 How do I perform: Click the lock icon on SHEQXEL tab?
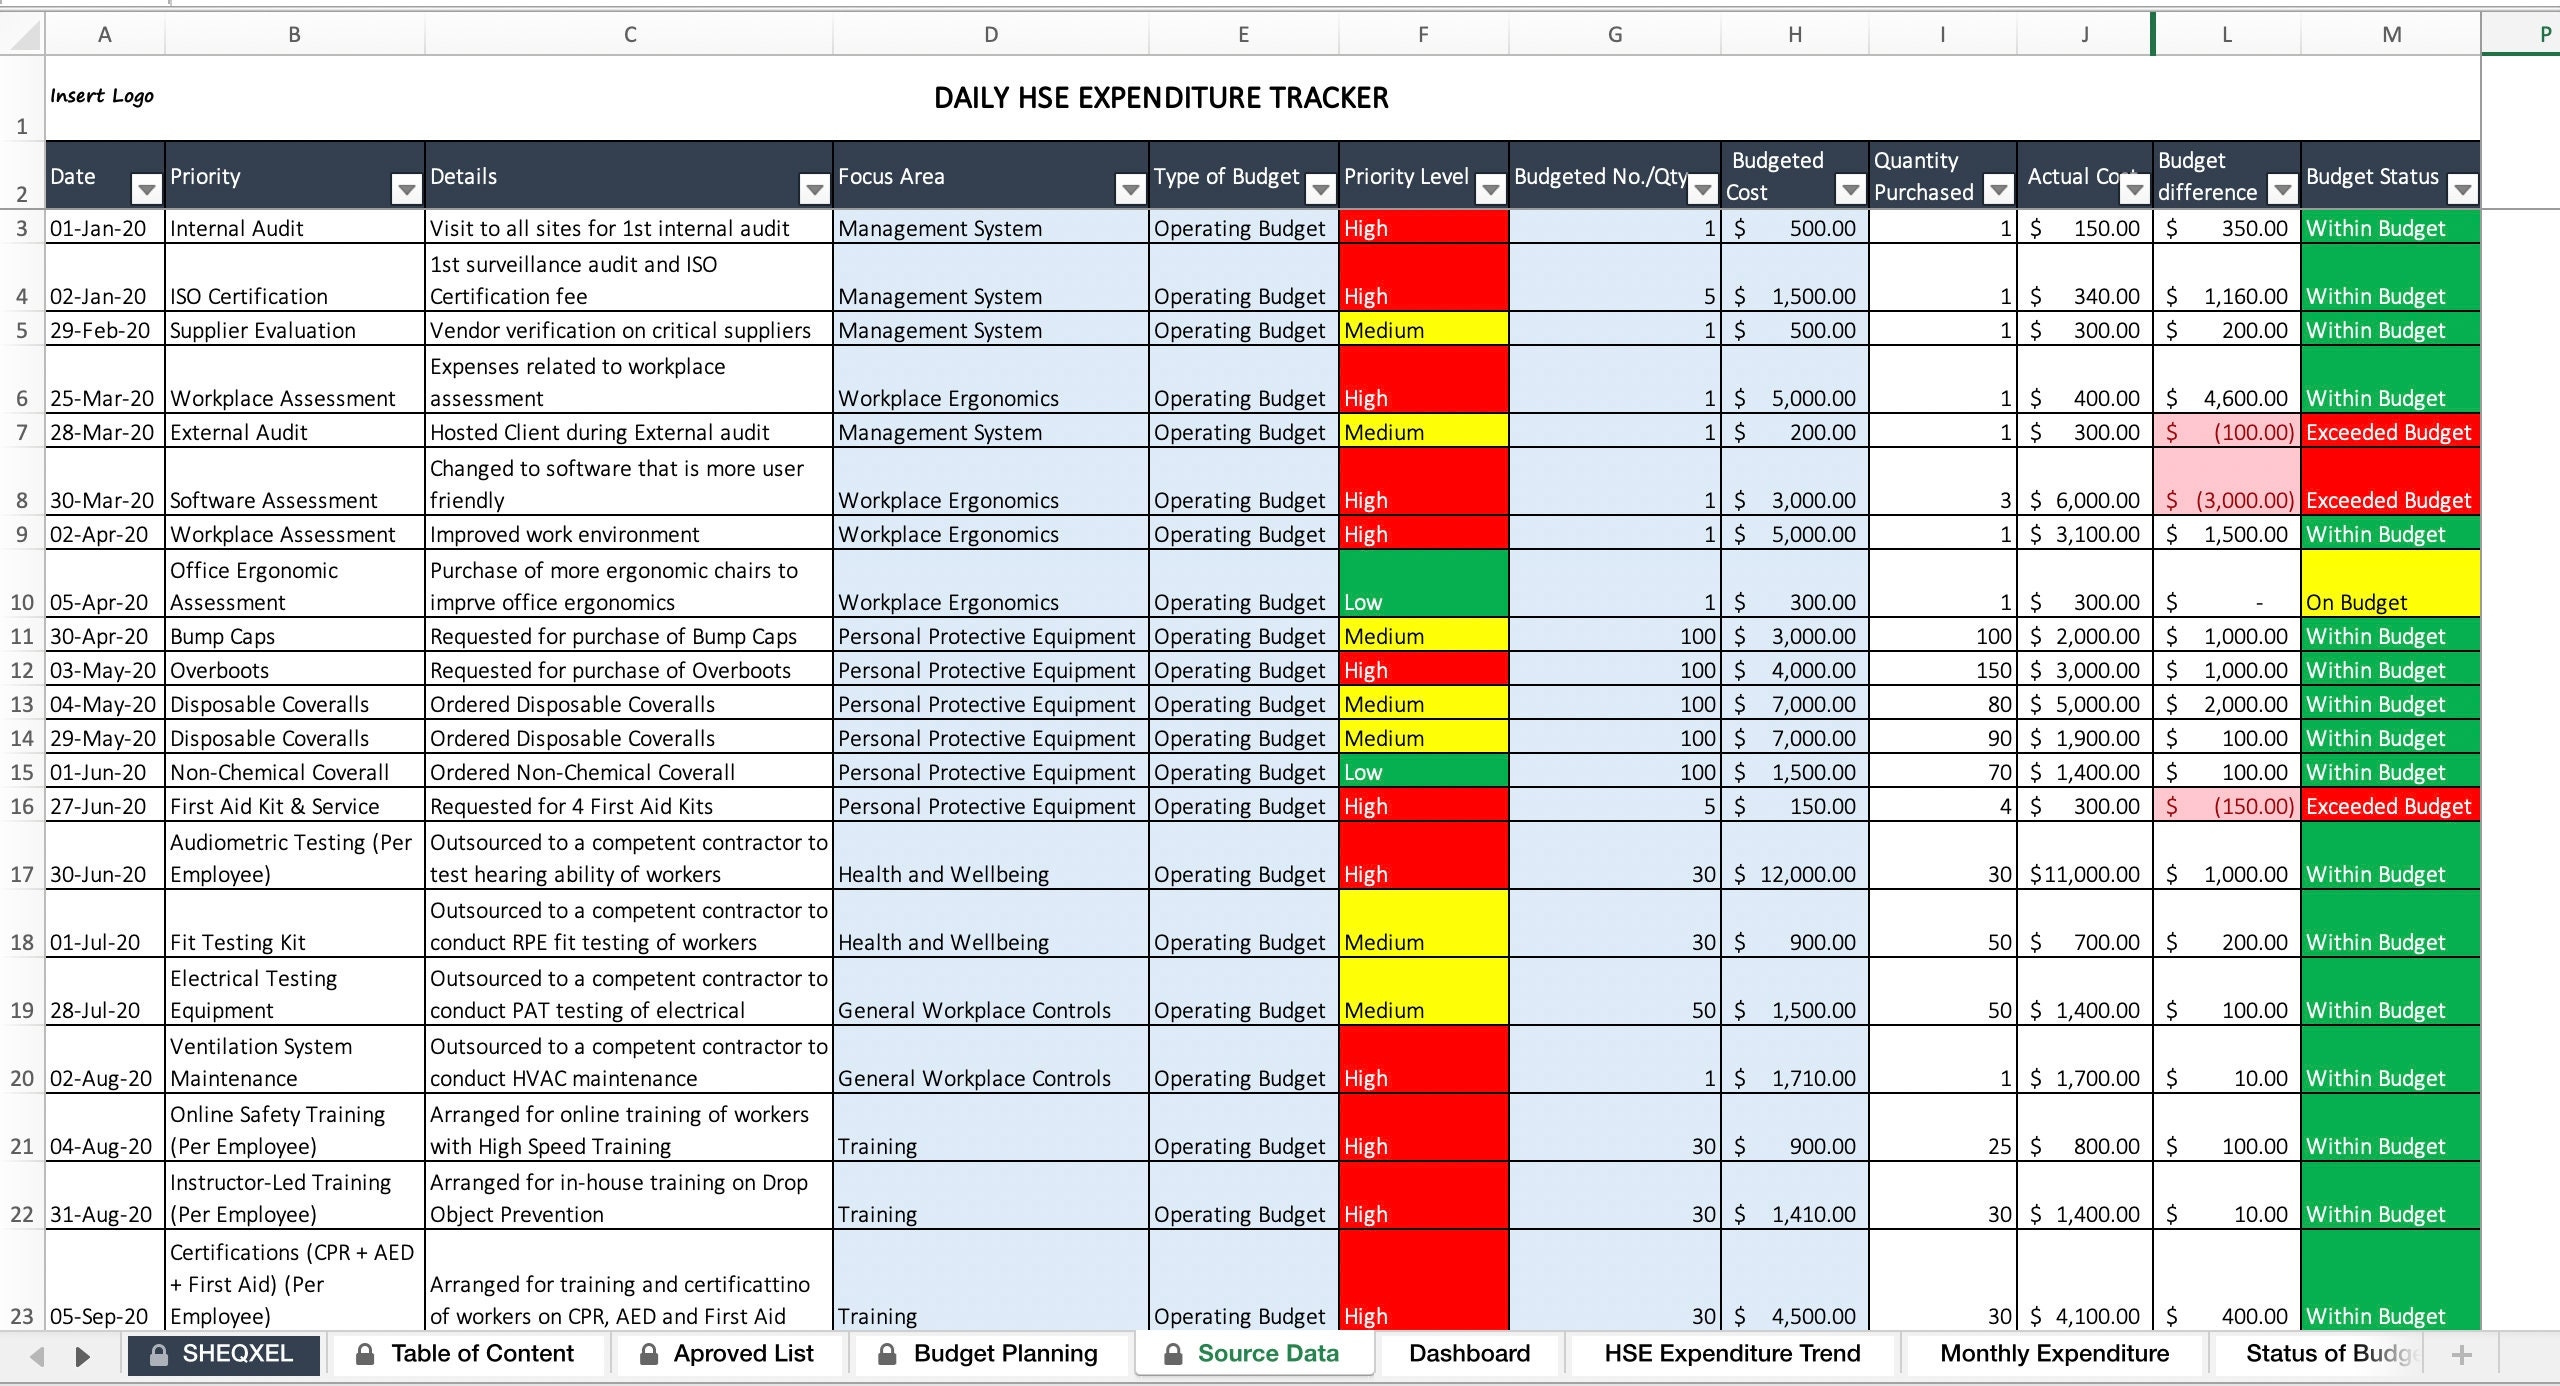click(x=158, y=1355)
